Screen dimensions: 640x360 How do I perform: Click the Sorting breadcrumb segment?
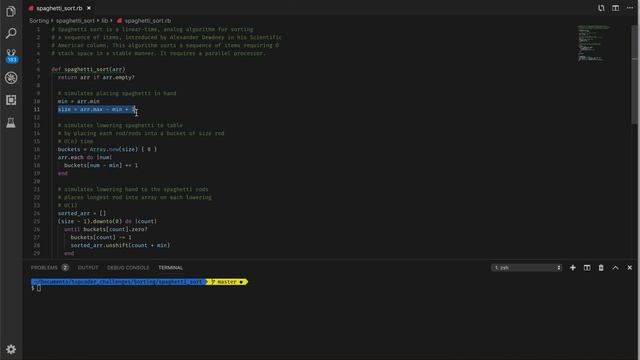[x=39, y=20]
